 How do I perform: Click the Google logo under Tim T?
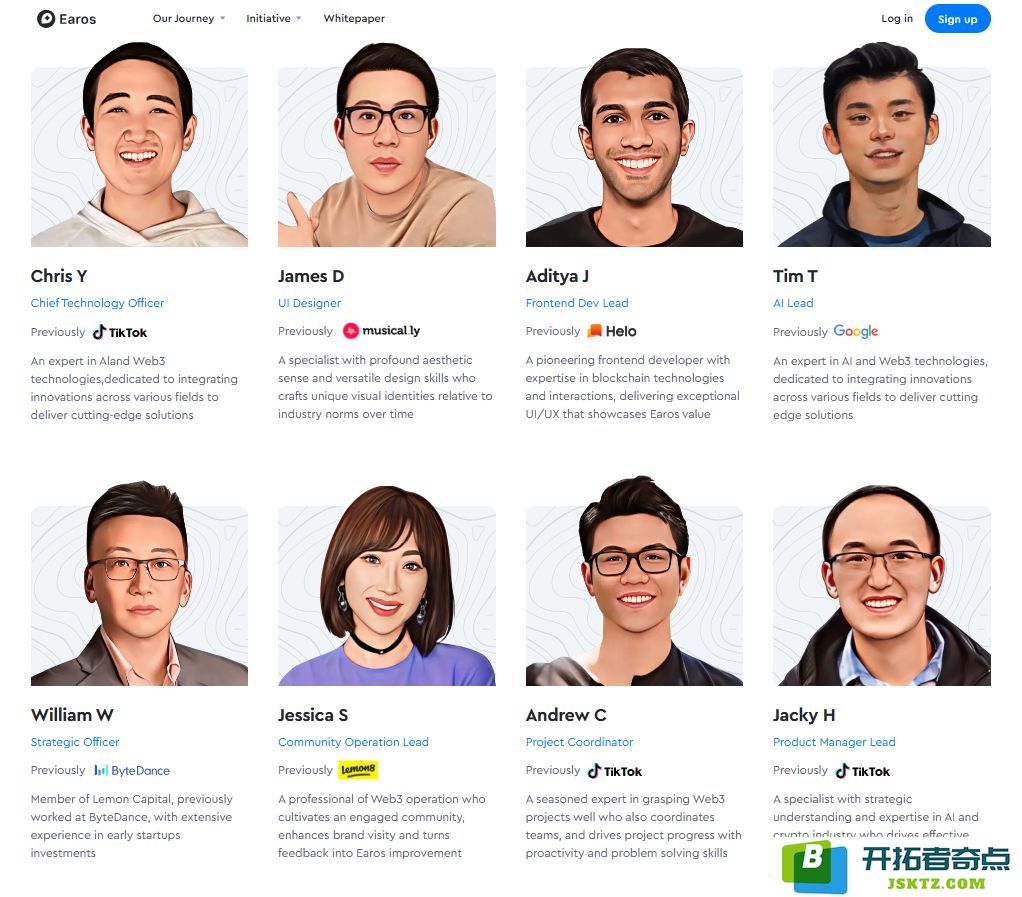pyautogui.click(x=856, y=331)
